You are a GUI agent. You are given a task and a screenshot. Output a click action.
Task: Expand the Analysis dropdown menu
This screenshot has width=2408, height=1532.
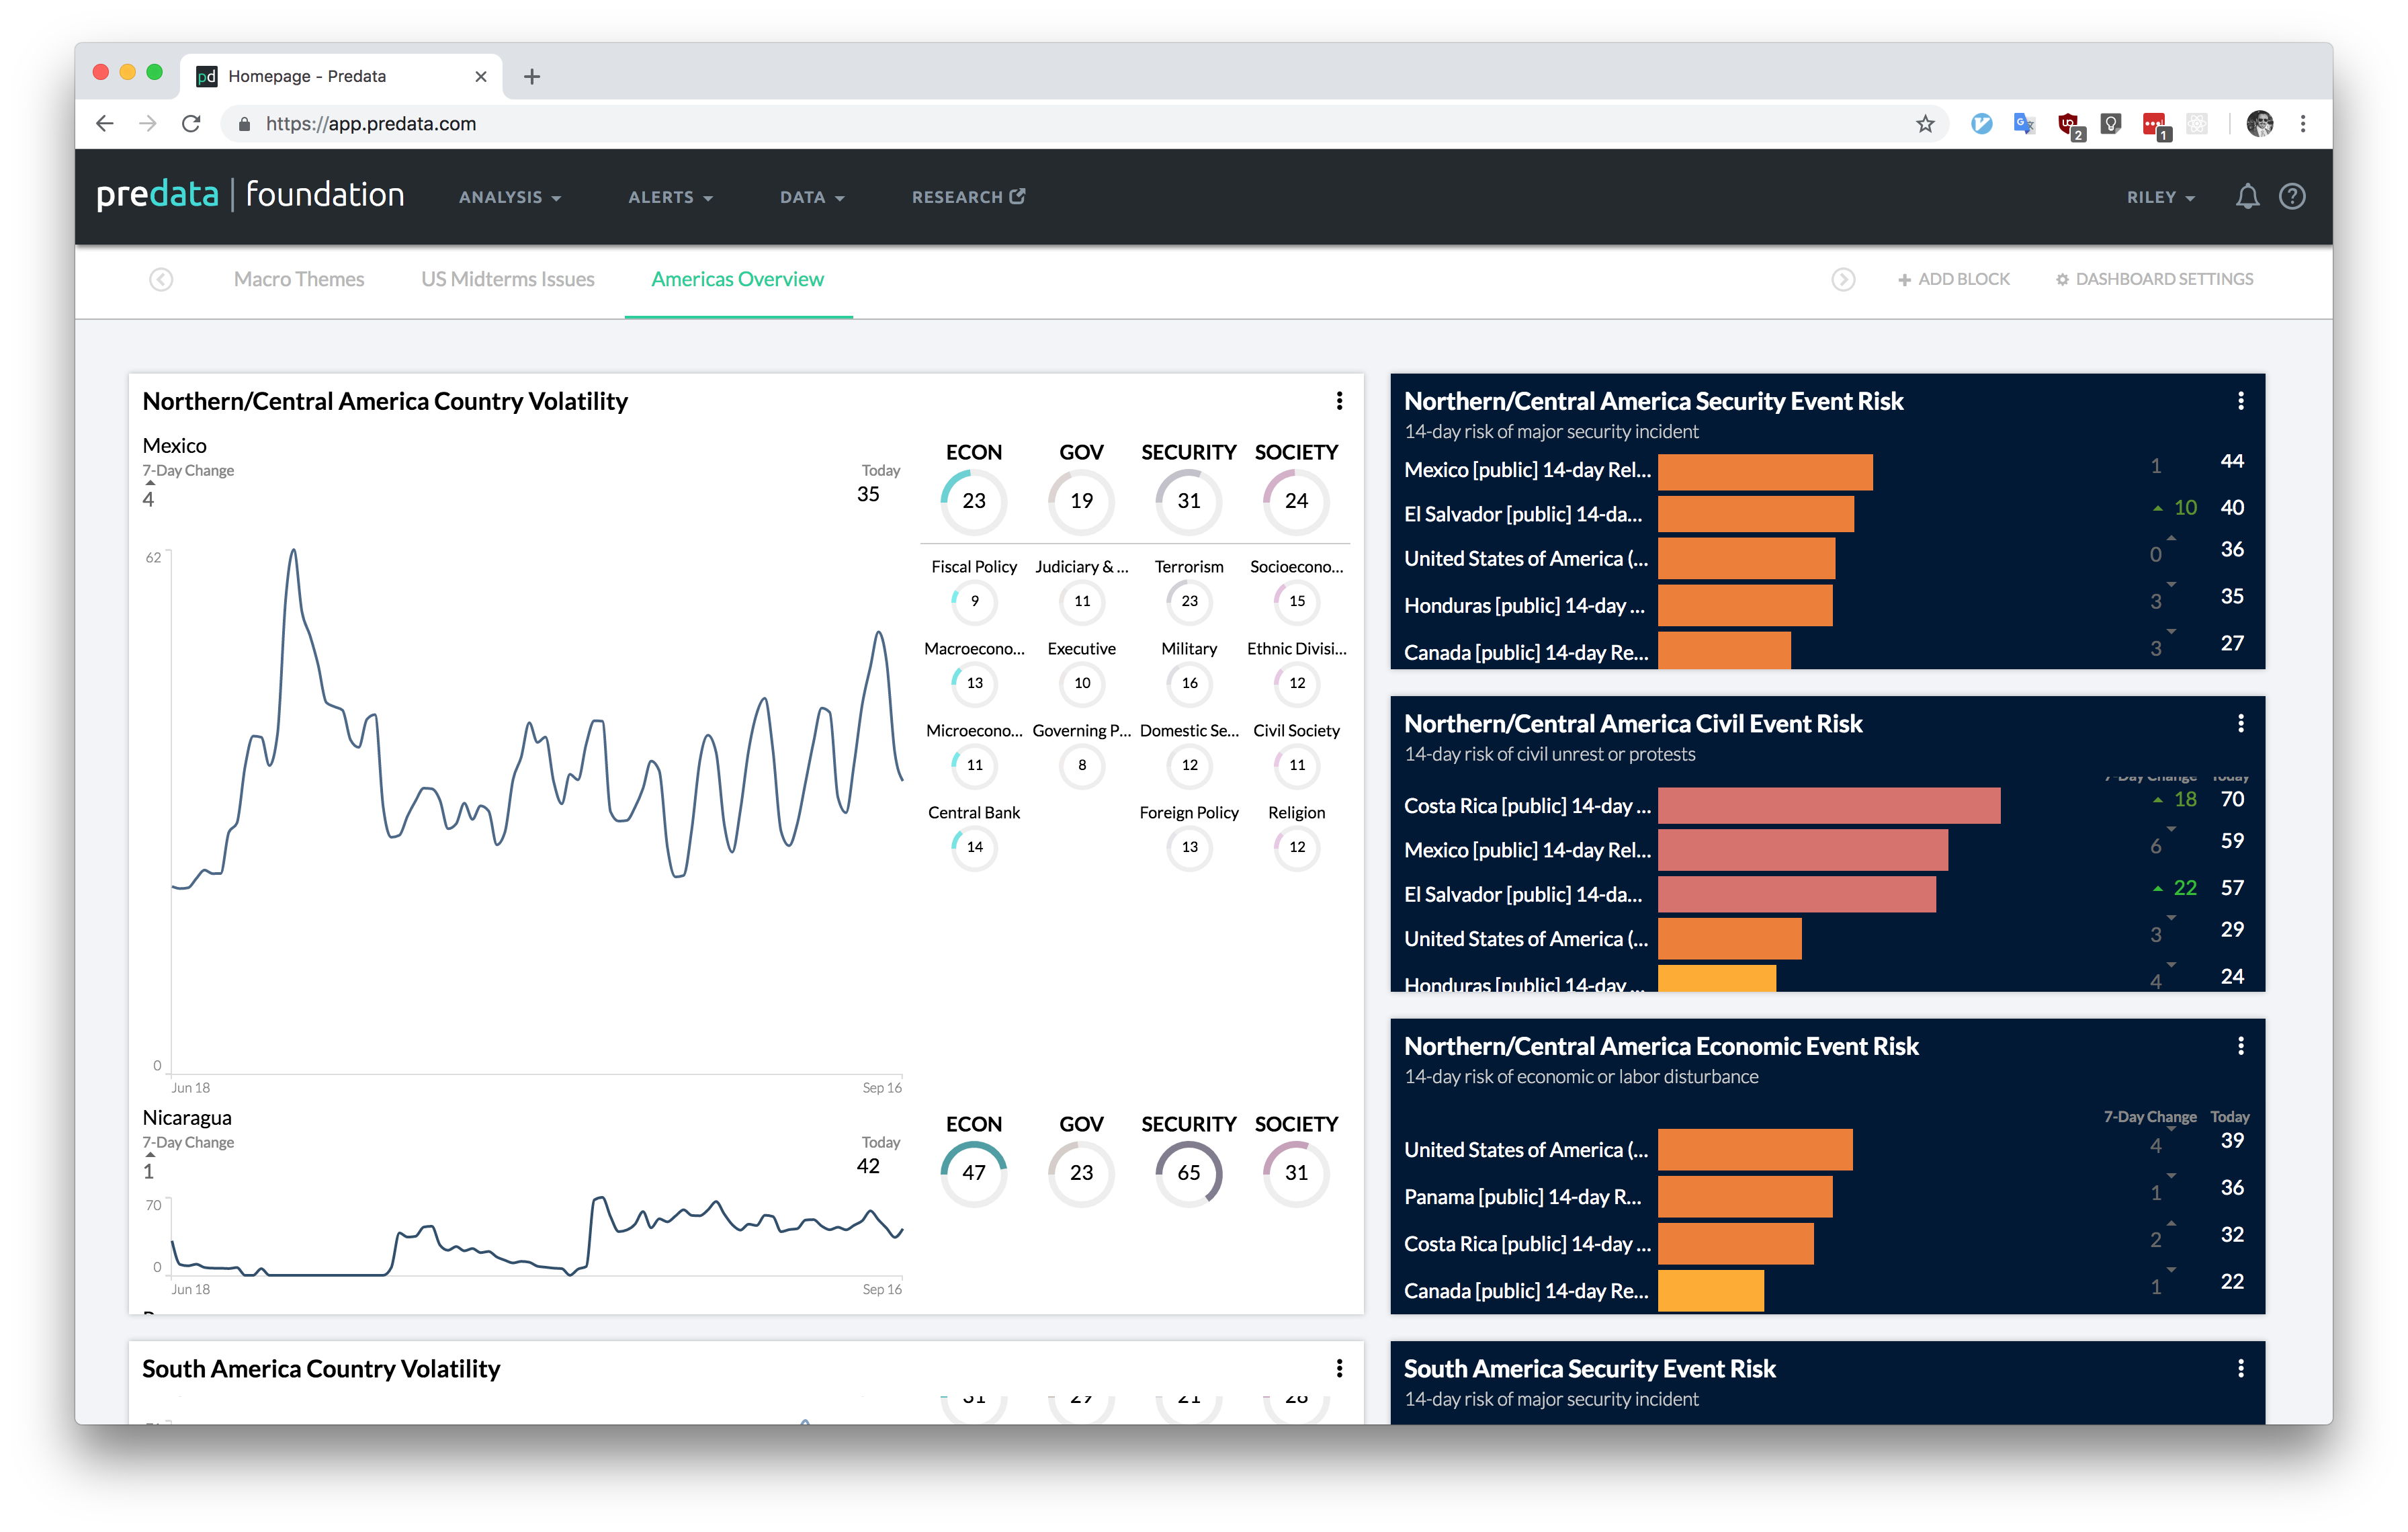pyautogui.click(x=509, y=197)
